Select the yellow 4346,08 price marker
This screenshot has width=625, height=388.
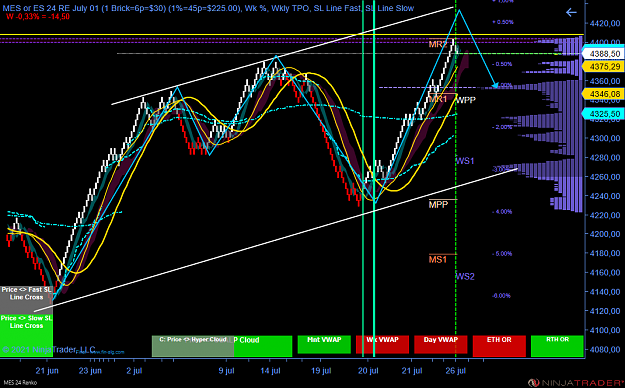[x=603, y=94]
